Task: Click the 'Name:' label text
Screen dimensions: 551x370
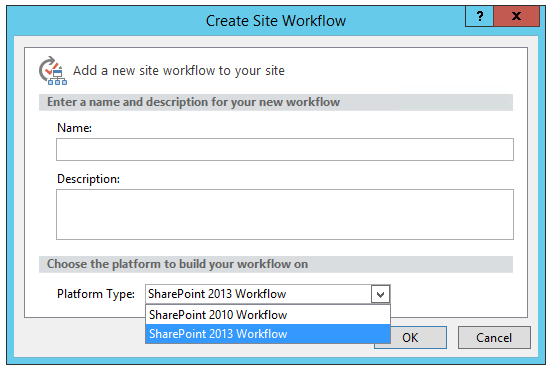Action: [74, 128]
